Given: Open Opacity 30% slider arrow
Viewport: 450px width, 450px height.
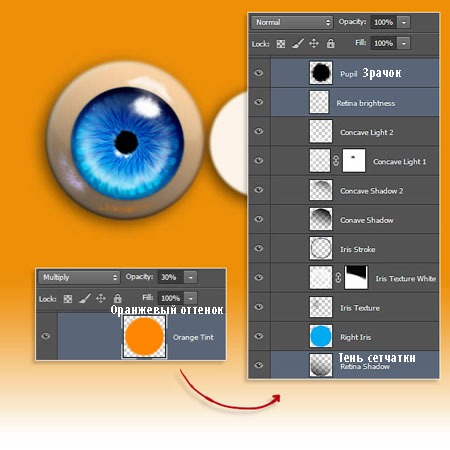Looking at the screenshot, I should pyautogui.click(x=191, y=277).
